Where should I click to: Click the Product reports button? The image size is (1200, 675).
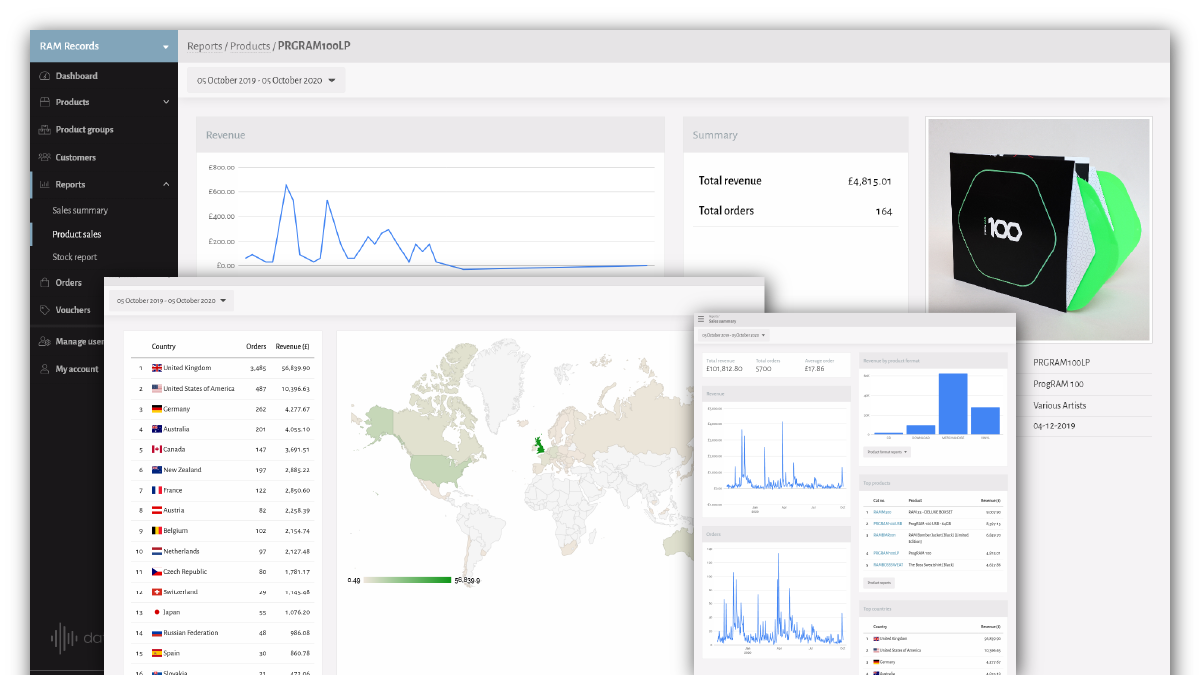coord(879,583)
